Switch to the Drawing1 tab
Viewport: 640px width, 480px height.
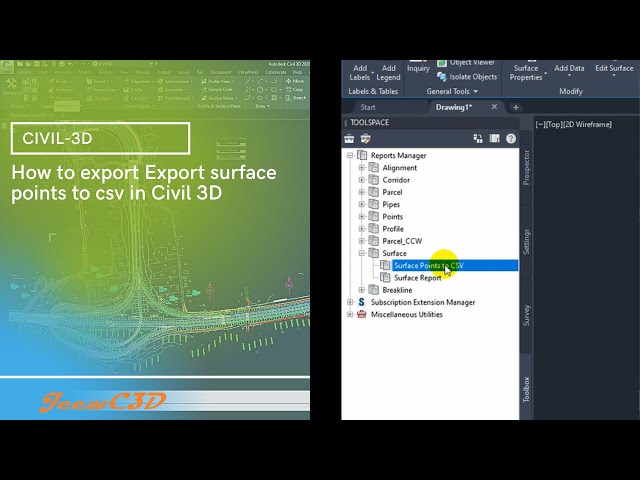[453, 107]
